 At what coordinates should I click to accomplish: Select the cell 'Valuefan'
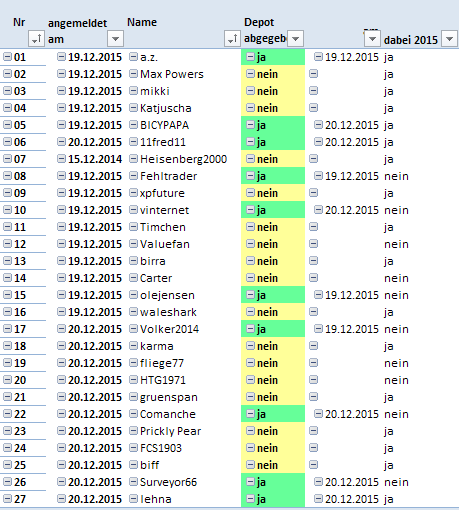click(x=165, y=244)
